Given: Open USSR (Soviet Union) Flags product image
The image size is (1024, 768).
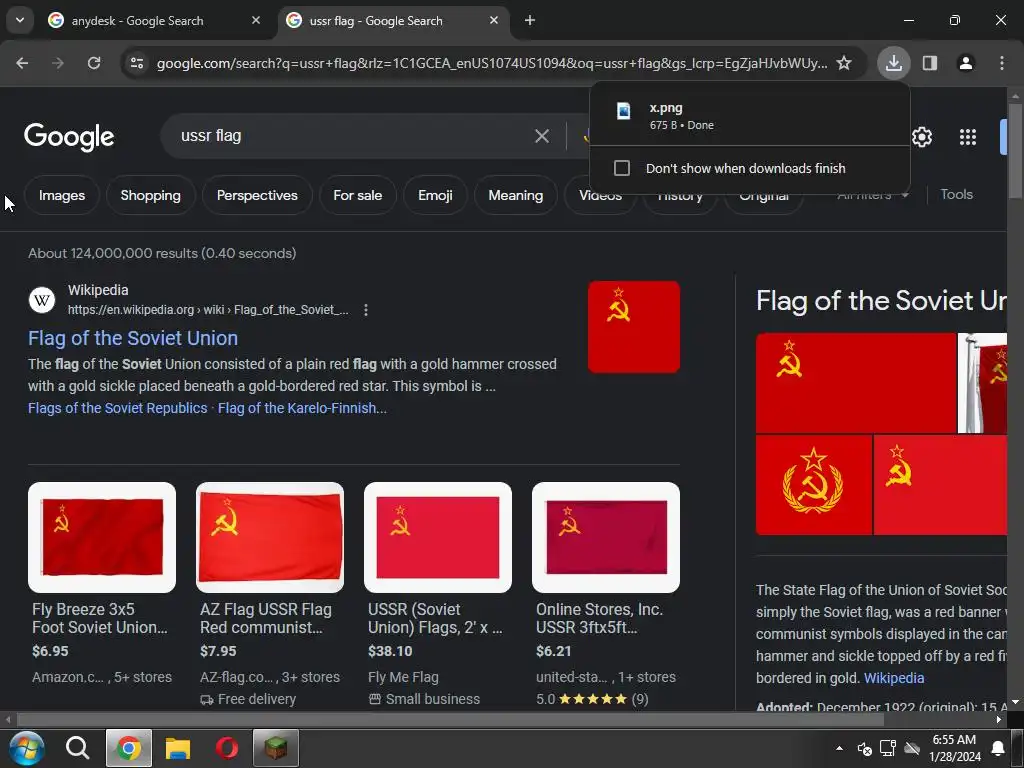Looking at the screenshot, I should 438,537.
